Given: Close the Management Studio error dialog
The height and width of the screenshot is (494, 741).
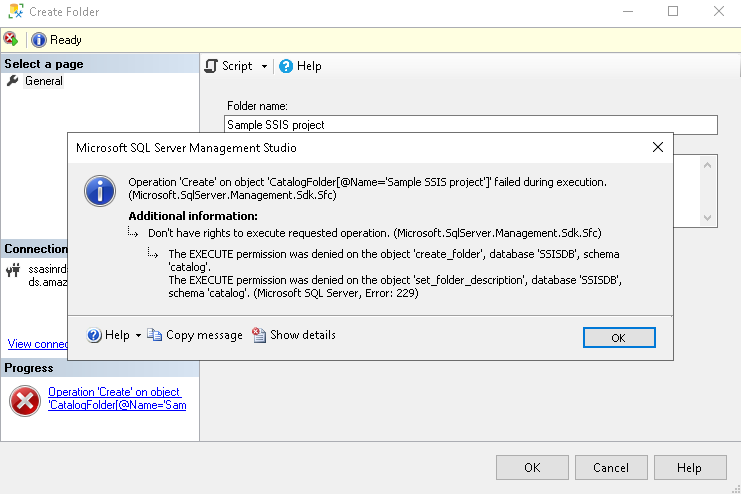Looking at the screenshot, I should pos(657,147).
